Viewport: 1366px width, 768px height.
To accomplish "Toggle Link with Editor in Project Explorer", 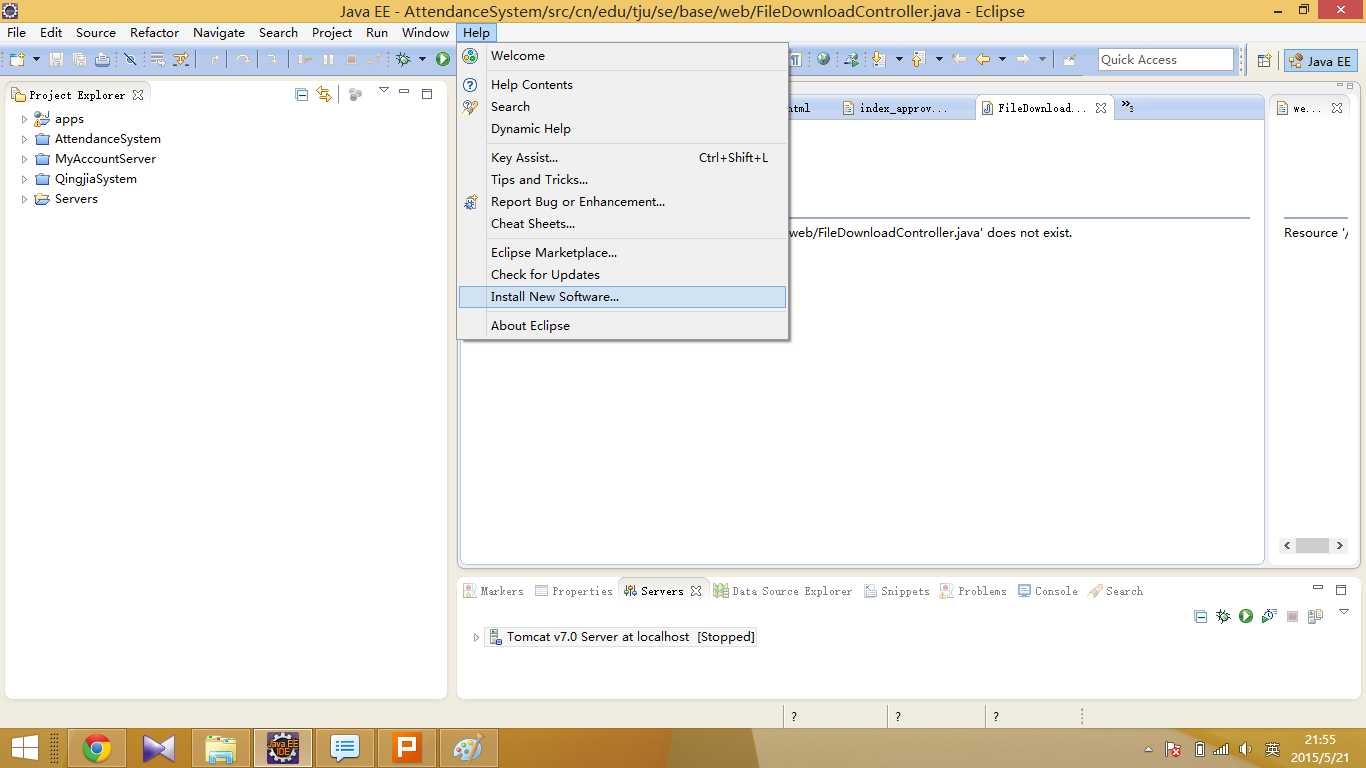I will (324, 94).
